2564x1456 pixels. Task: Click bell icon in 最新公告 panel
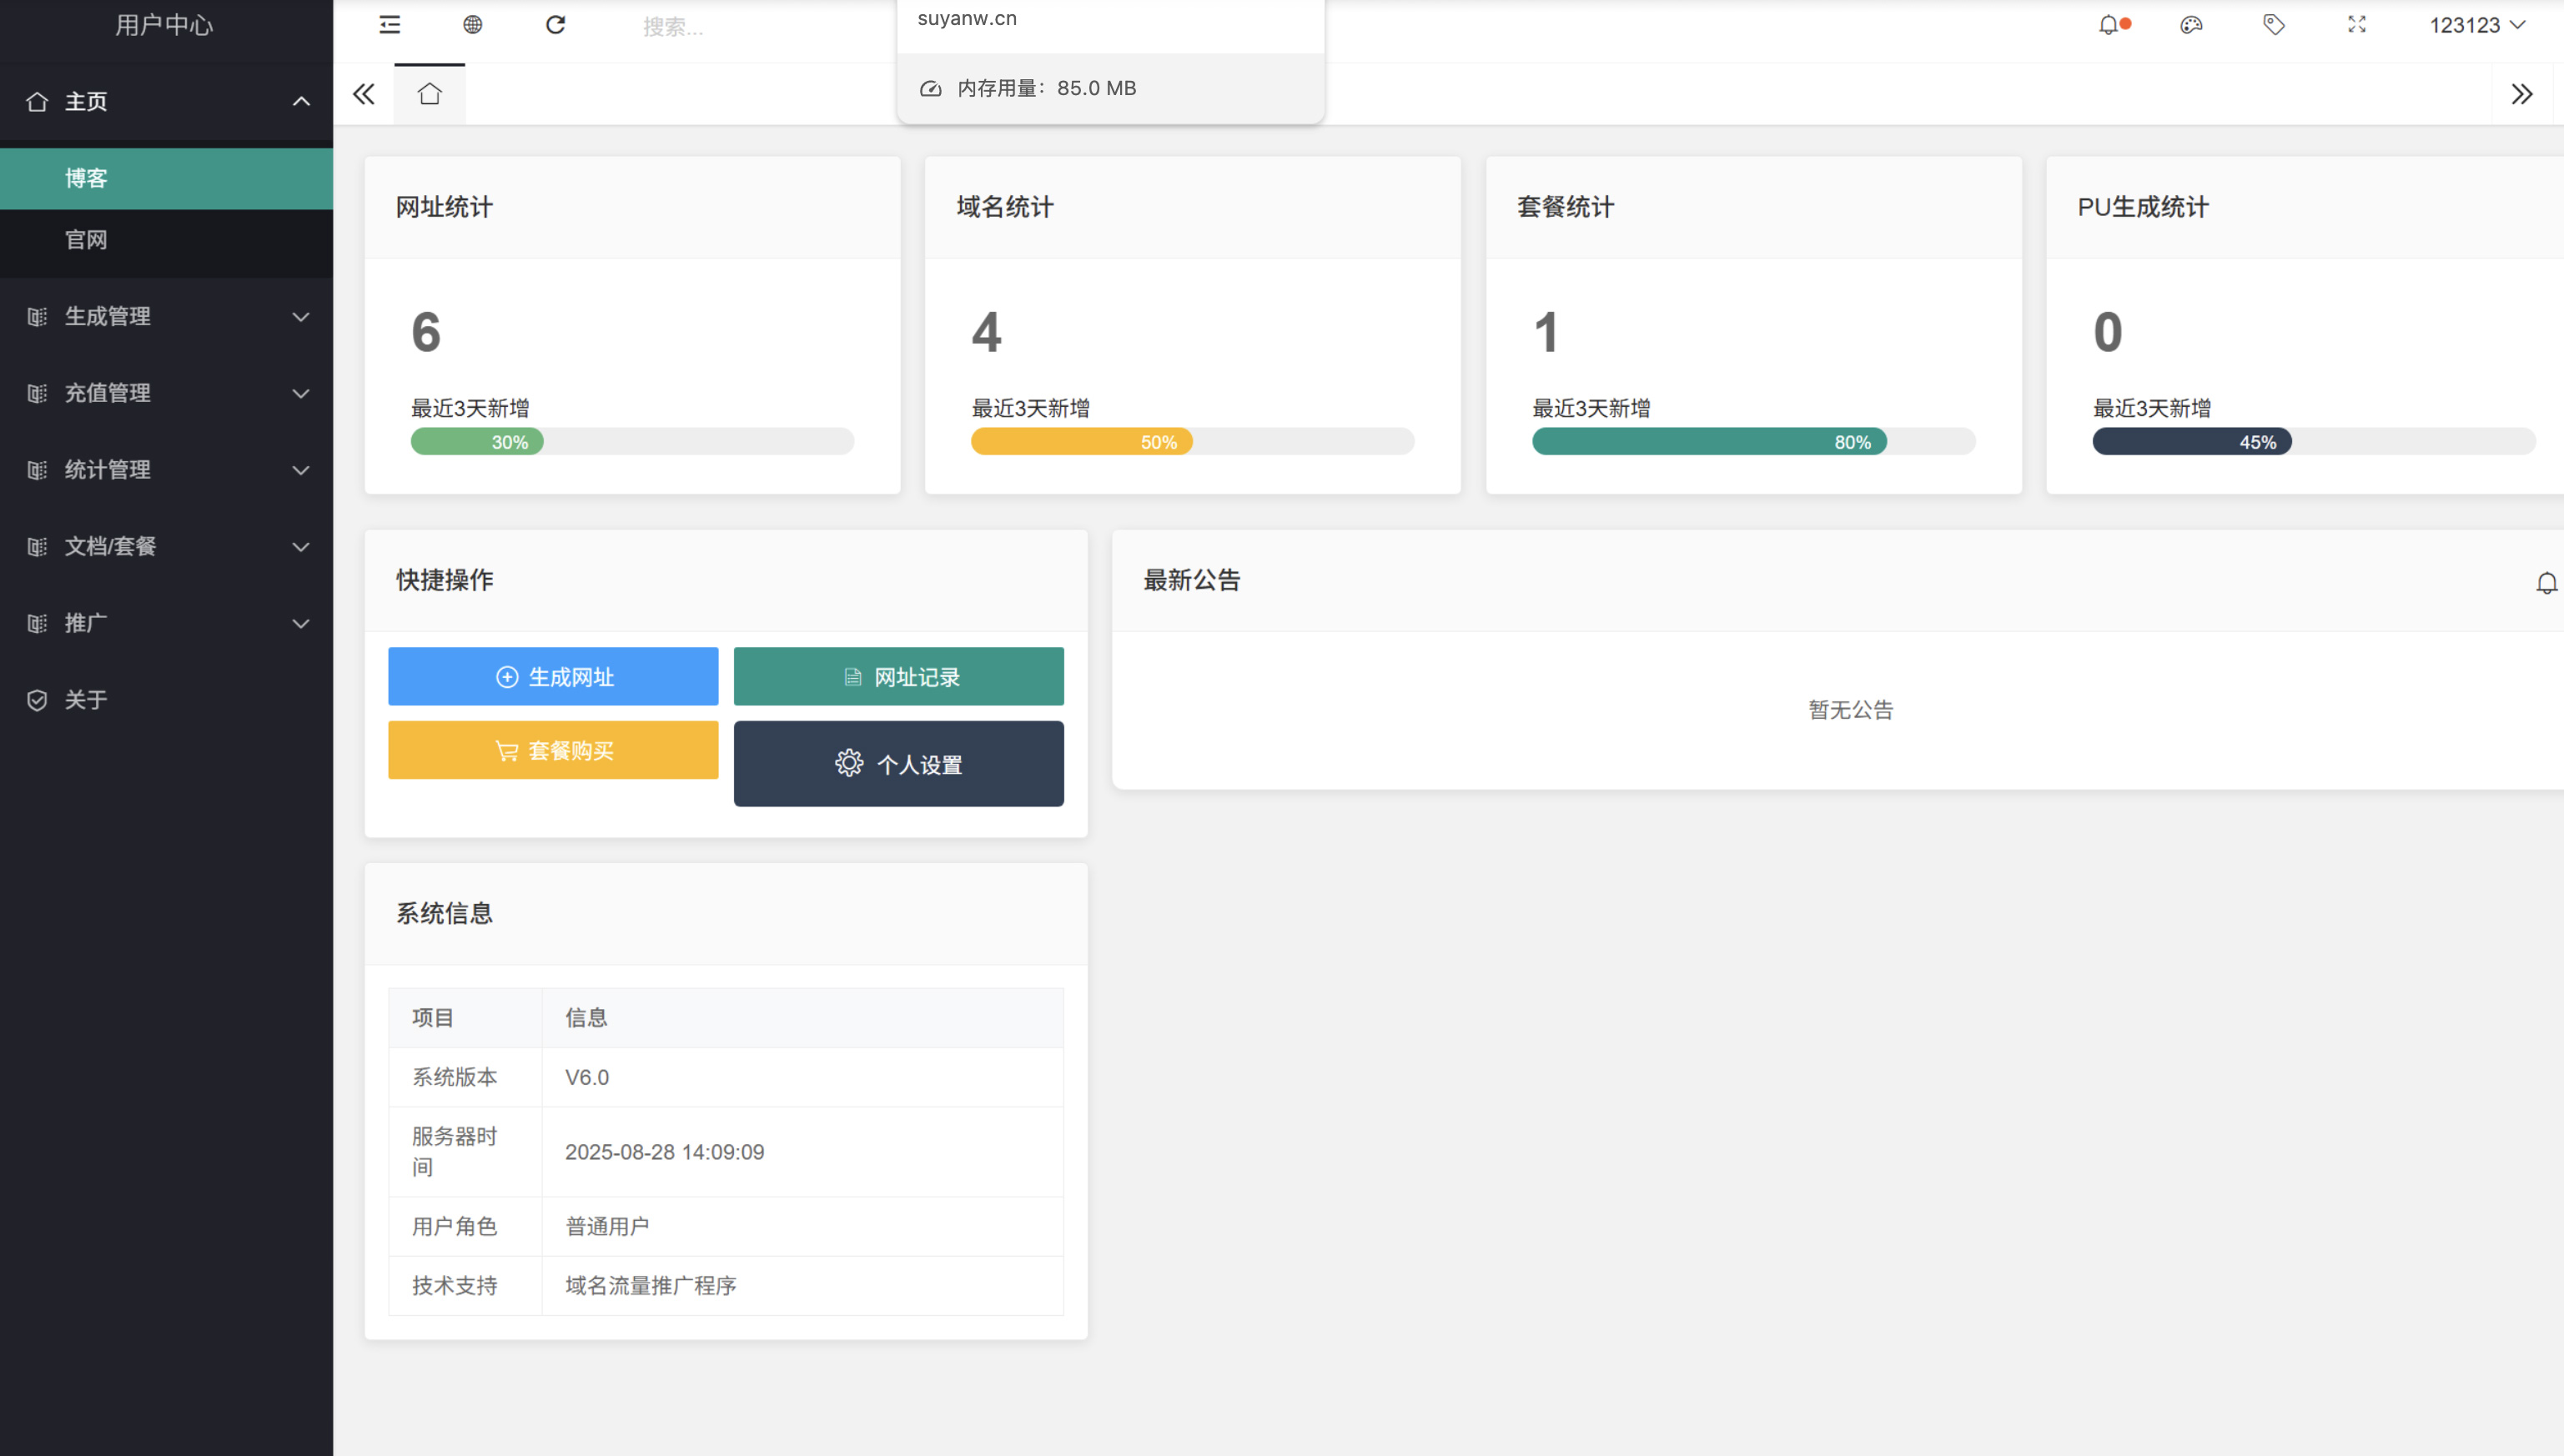coord(2546,583)
